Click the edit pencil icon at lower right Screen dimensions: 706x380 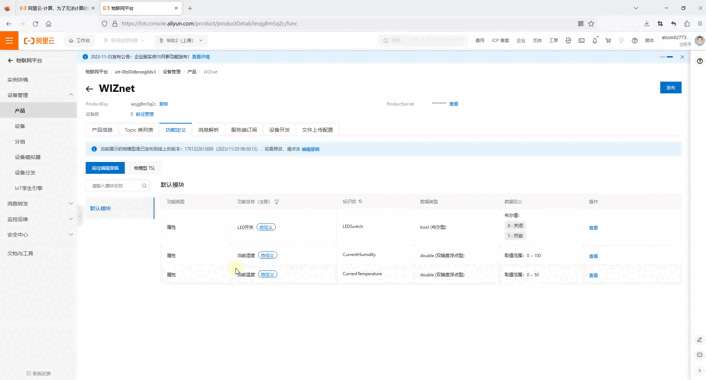coord(699,340)
